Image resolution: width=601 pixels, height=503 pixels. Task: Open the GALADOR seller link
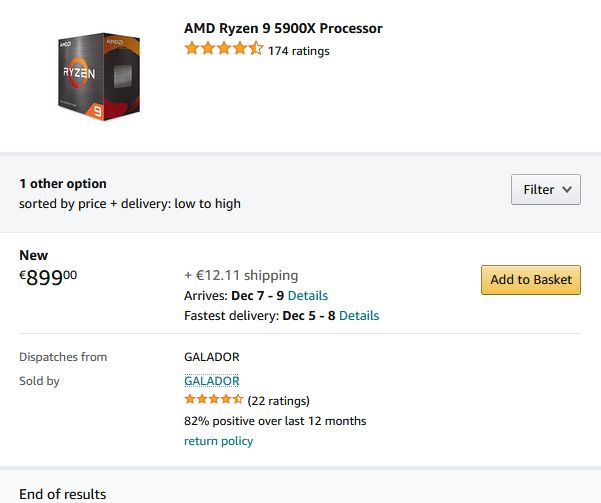[212, 381]
